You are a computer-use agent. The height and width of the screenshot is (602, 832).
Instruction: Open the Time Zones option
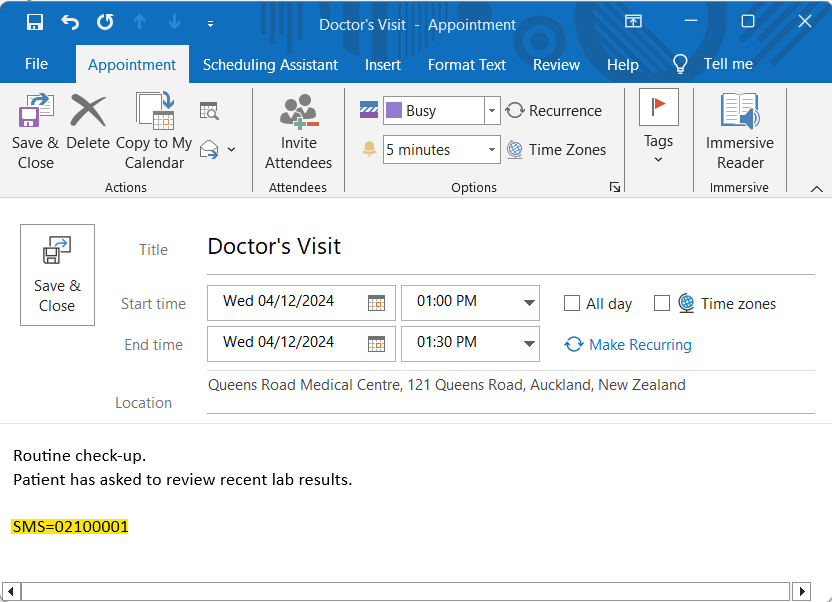(x=559, y=149)
